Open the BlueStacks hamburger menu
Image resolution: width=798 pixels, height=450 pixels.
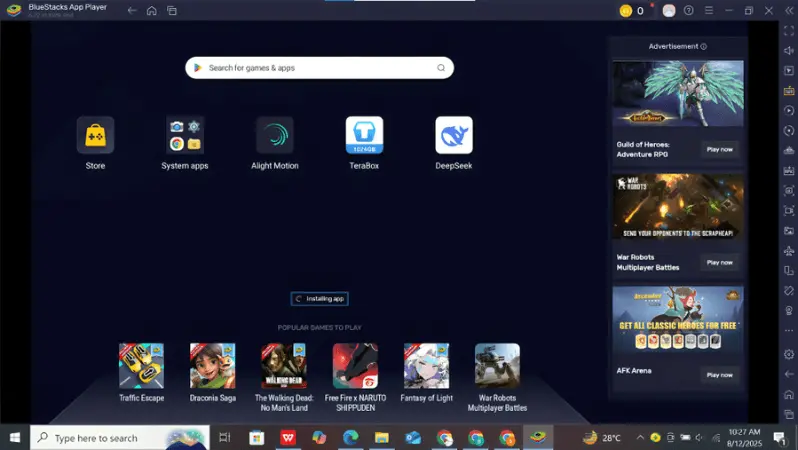coord(708,10)
